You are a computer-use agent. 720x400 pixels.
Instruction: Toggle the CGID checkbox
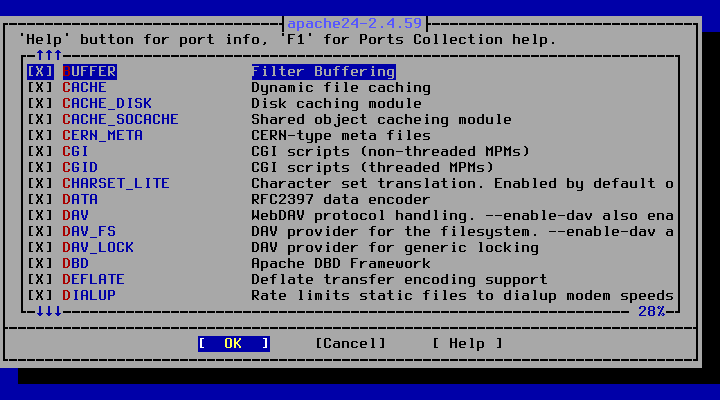pyautogui.click(x=40, y=168)
